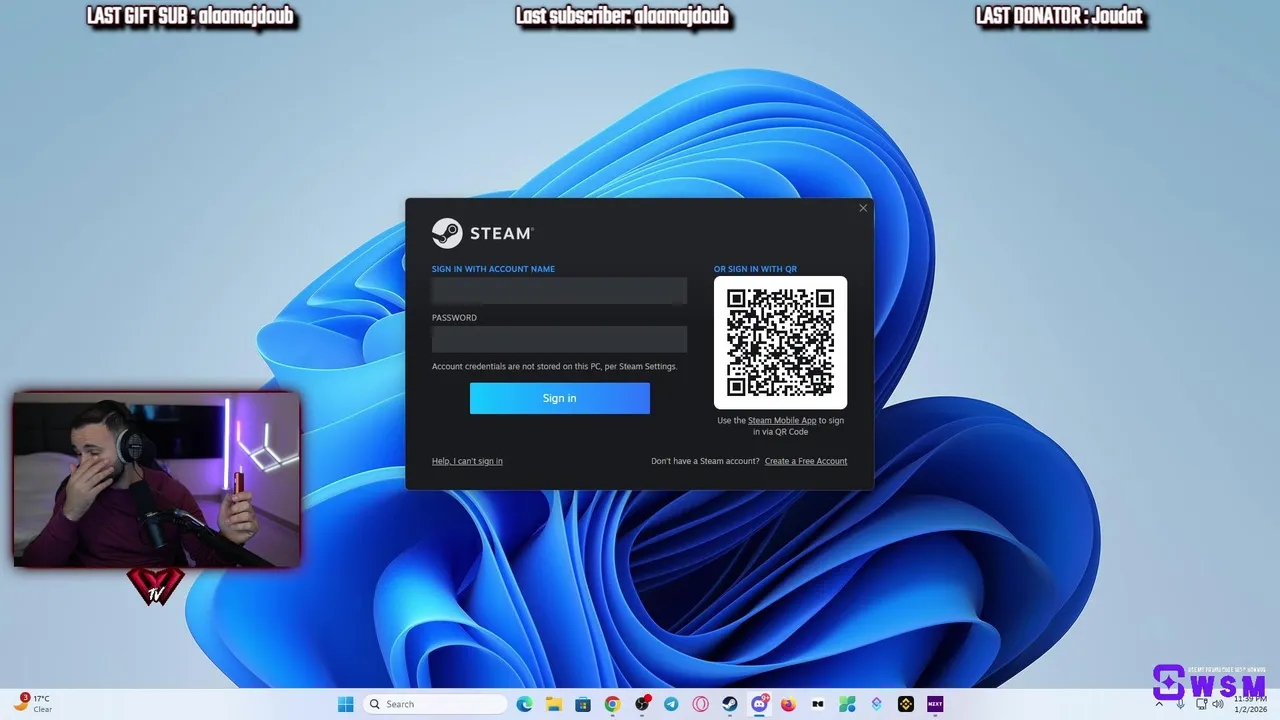Open the "Help, I can't sign in" link
The width and height of the screenshot is (1280, 720).
[467, 461]
